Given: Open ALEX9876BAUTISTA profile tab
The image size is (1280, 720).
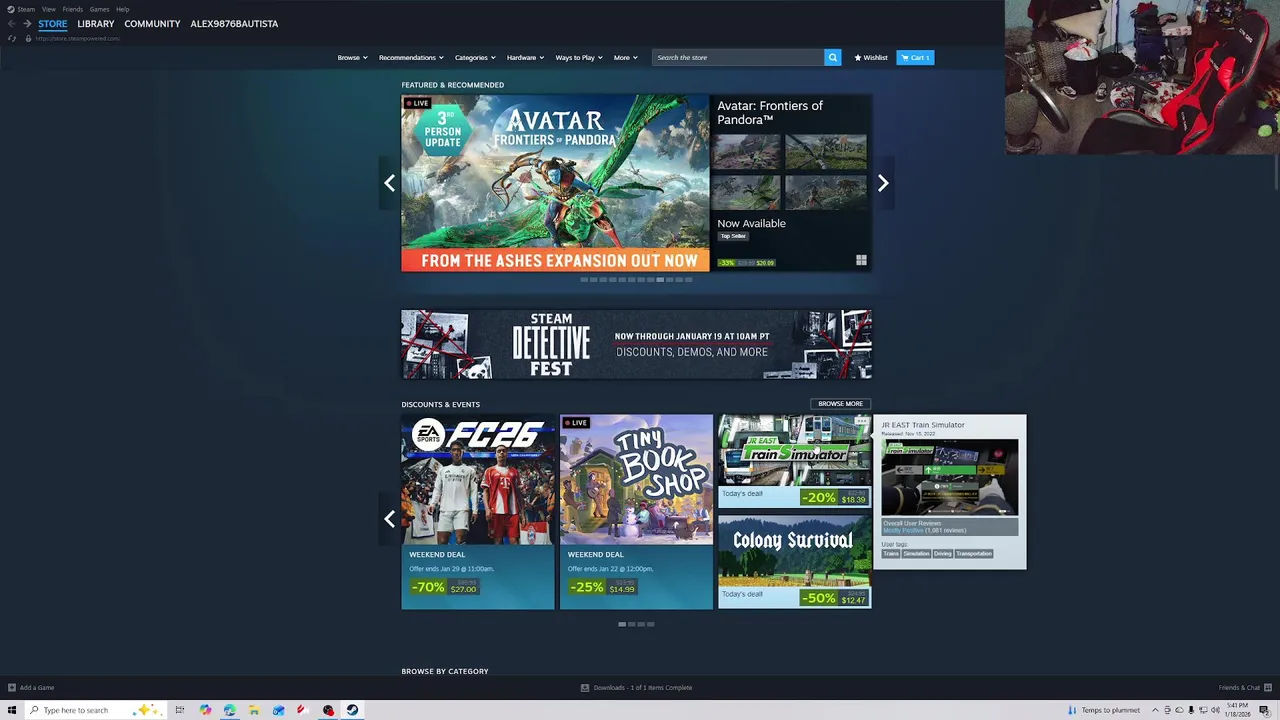Looking at the screenshot, I should [x=234, y=23].
